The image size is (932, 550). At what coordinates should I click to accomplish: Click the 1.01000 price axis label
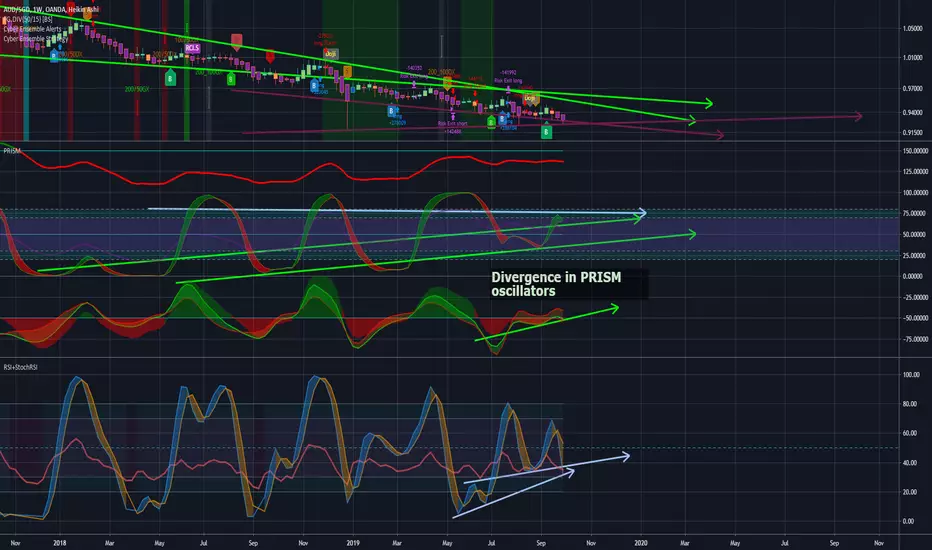[912, 58]
